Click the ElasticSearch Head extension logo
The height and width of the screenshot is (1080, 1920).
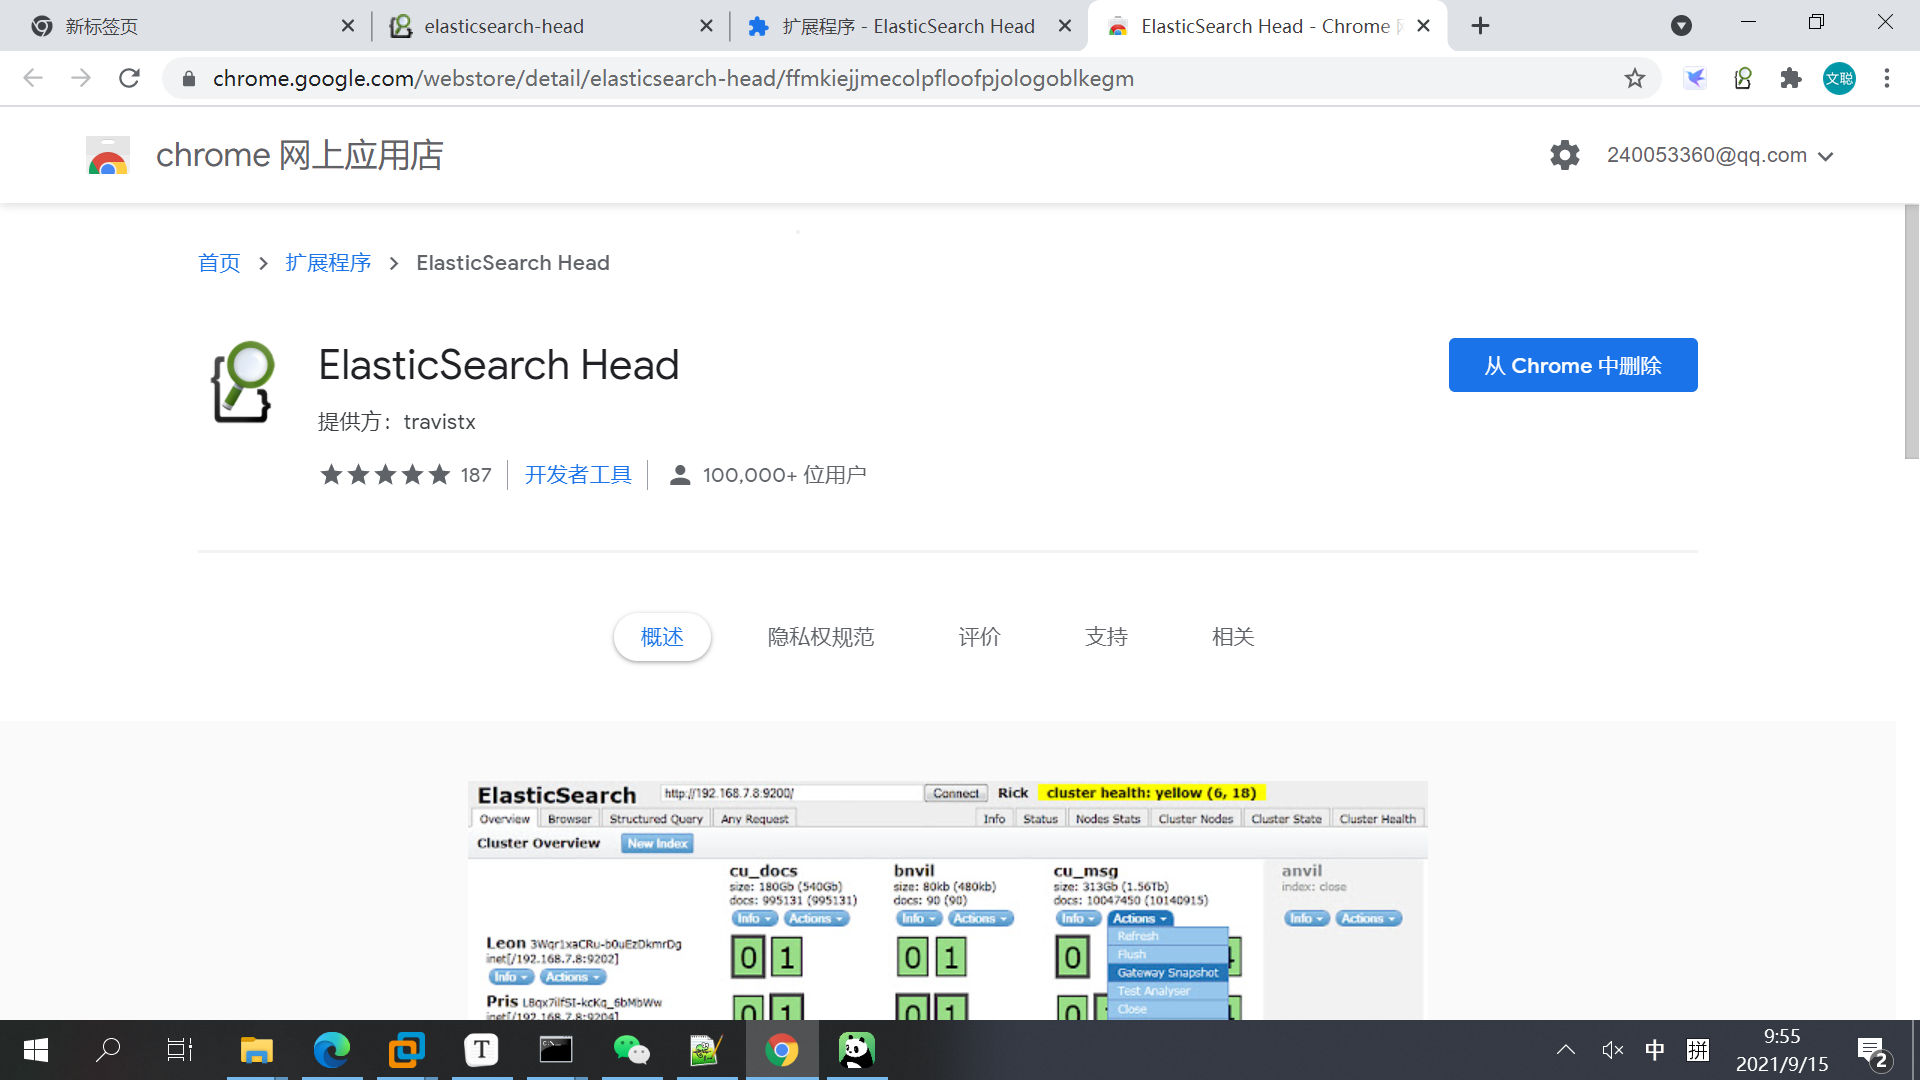click(x=242, y=382)
